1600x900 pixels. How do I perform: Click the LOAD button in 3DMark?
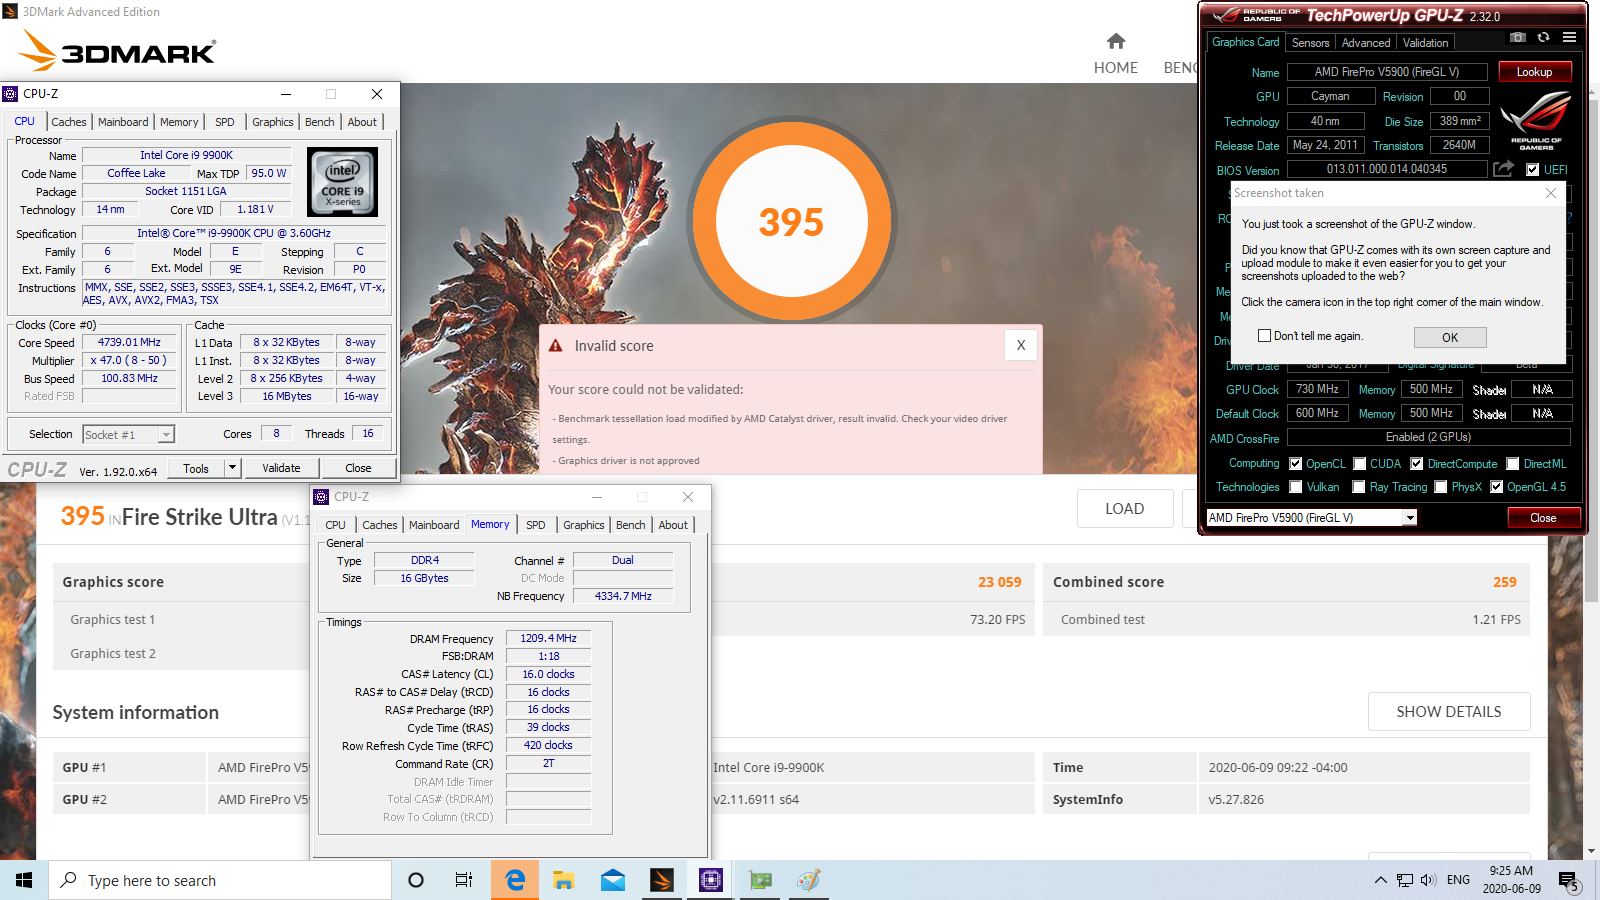(x=1124, y=509)
